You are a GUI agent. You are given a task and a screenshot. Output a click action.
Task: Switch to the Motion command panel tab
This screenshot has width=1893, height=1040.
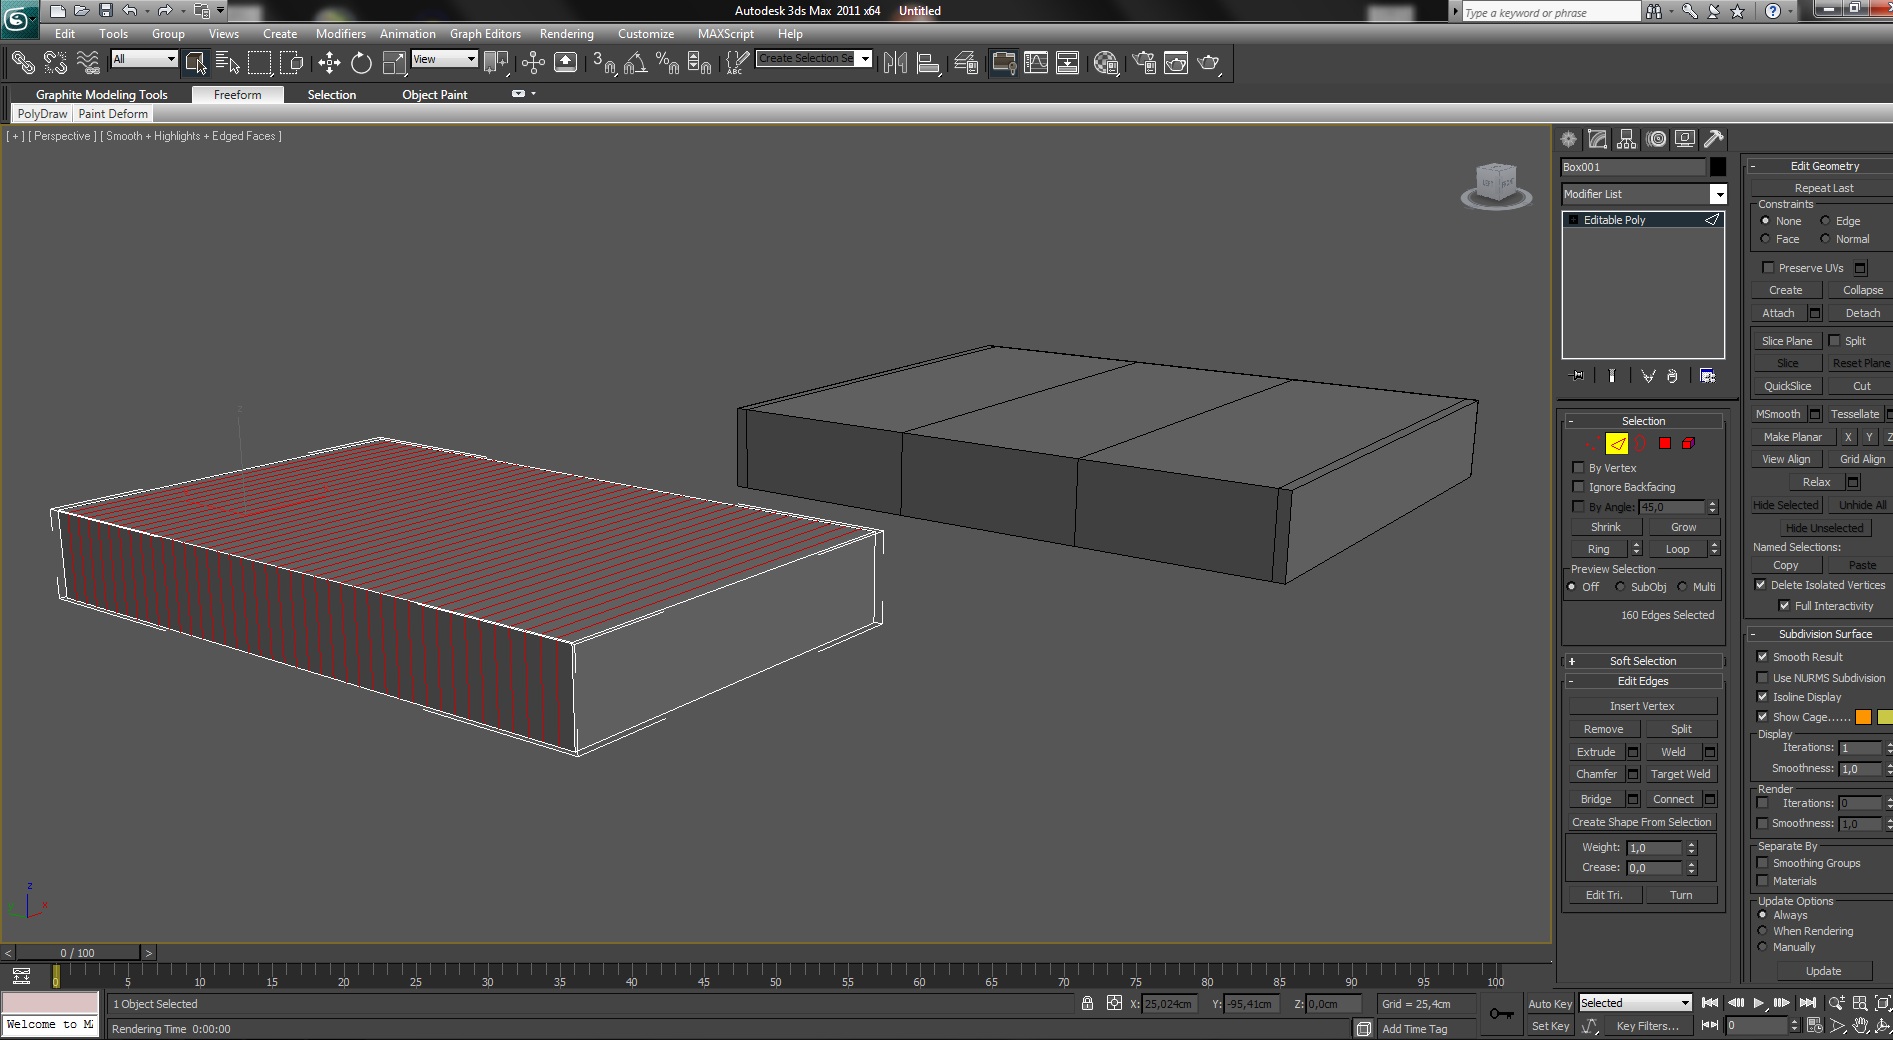(1657, 139)
